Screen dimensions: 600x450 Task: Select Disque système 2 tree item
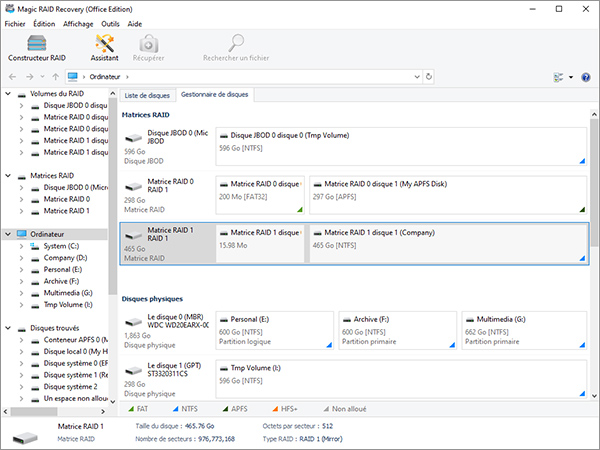tap(70, 386)
